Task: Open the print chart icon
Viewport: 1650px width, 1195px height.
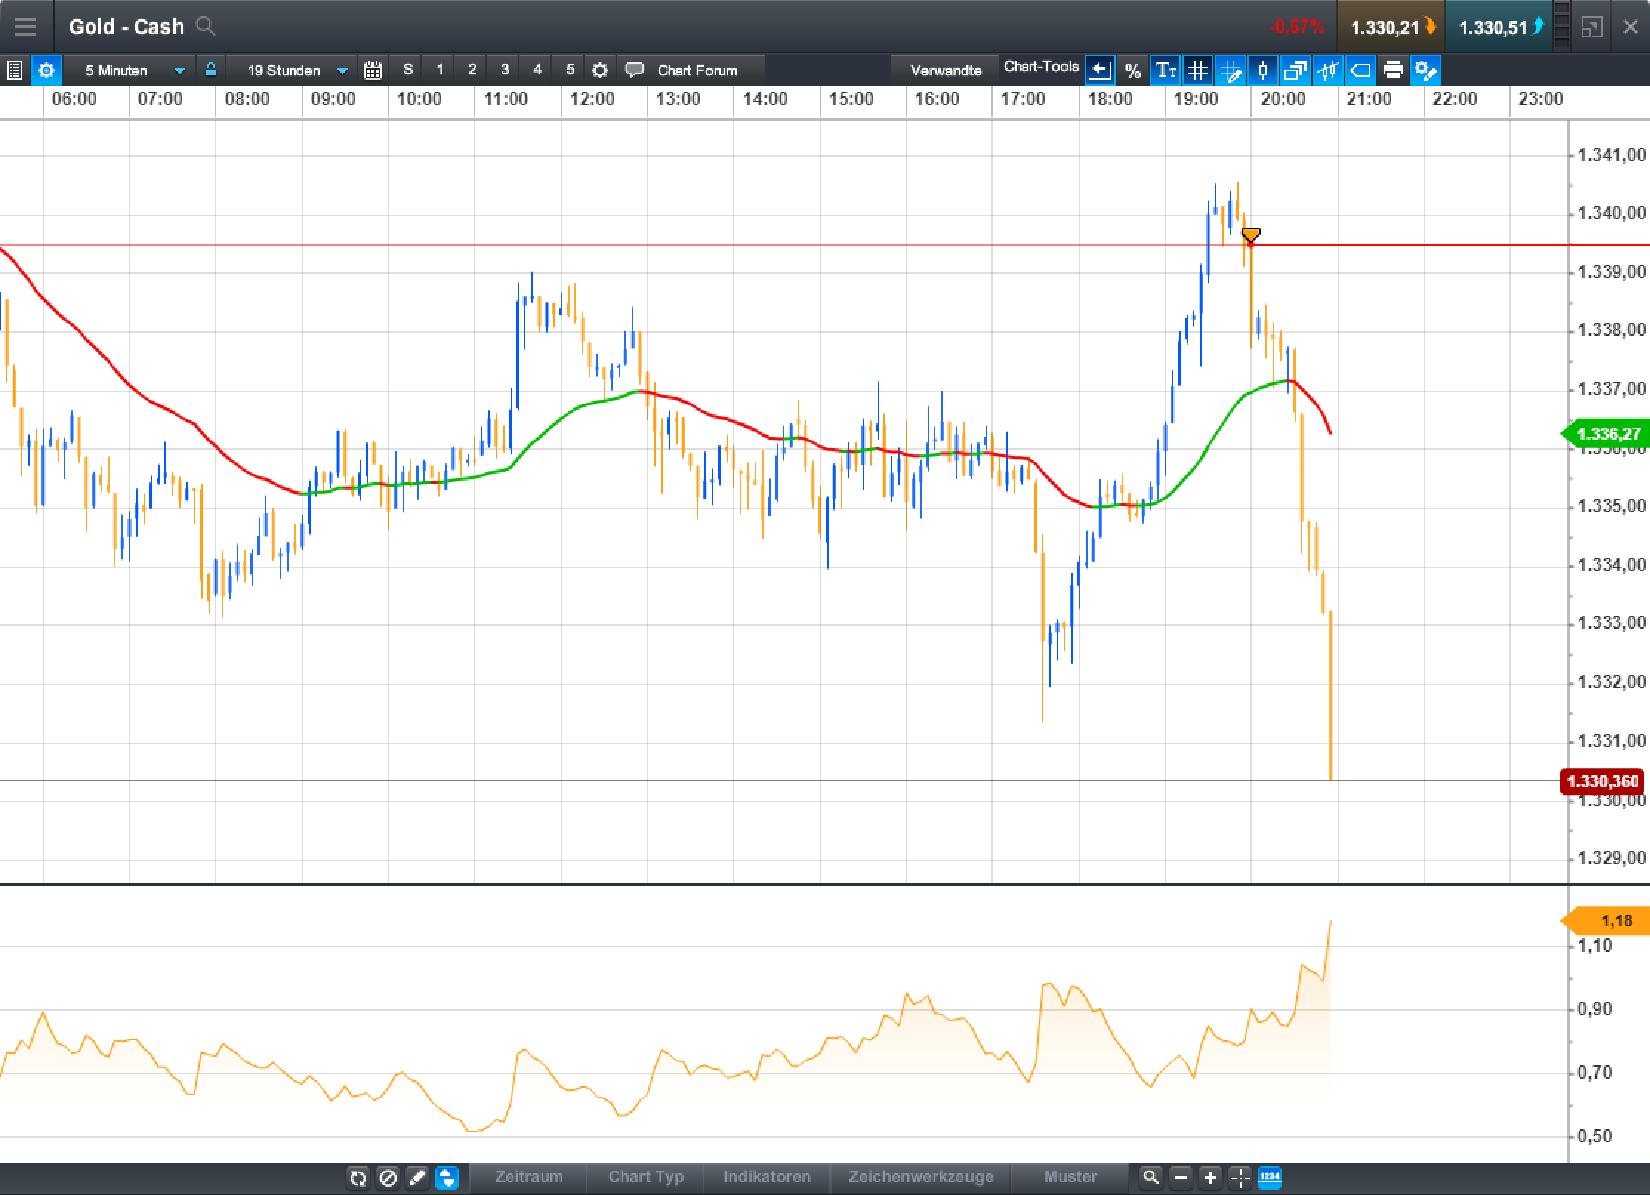Action: click(x=1392, y=70)
